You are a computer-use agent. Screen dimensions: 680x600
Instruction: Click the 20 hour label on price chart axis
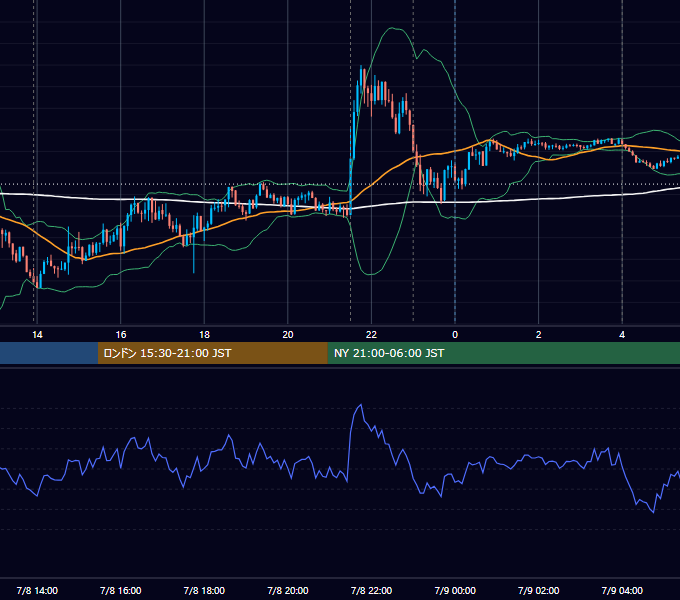click(x=288, y=335)
